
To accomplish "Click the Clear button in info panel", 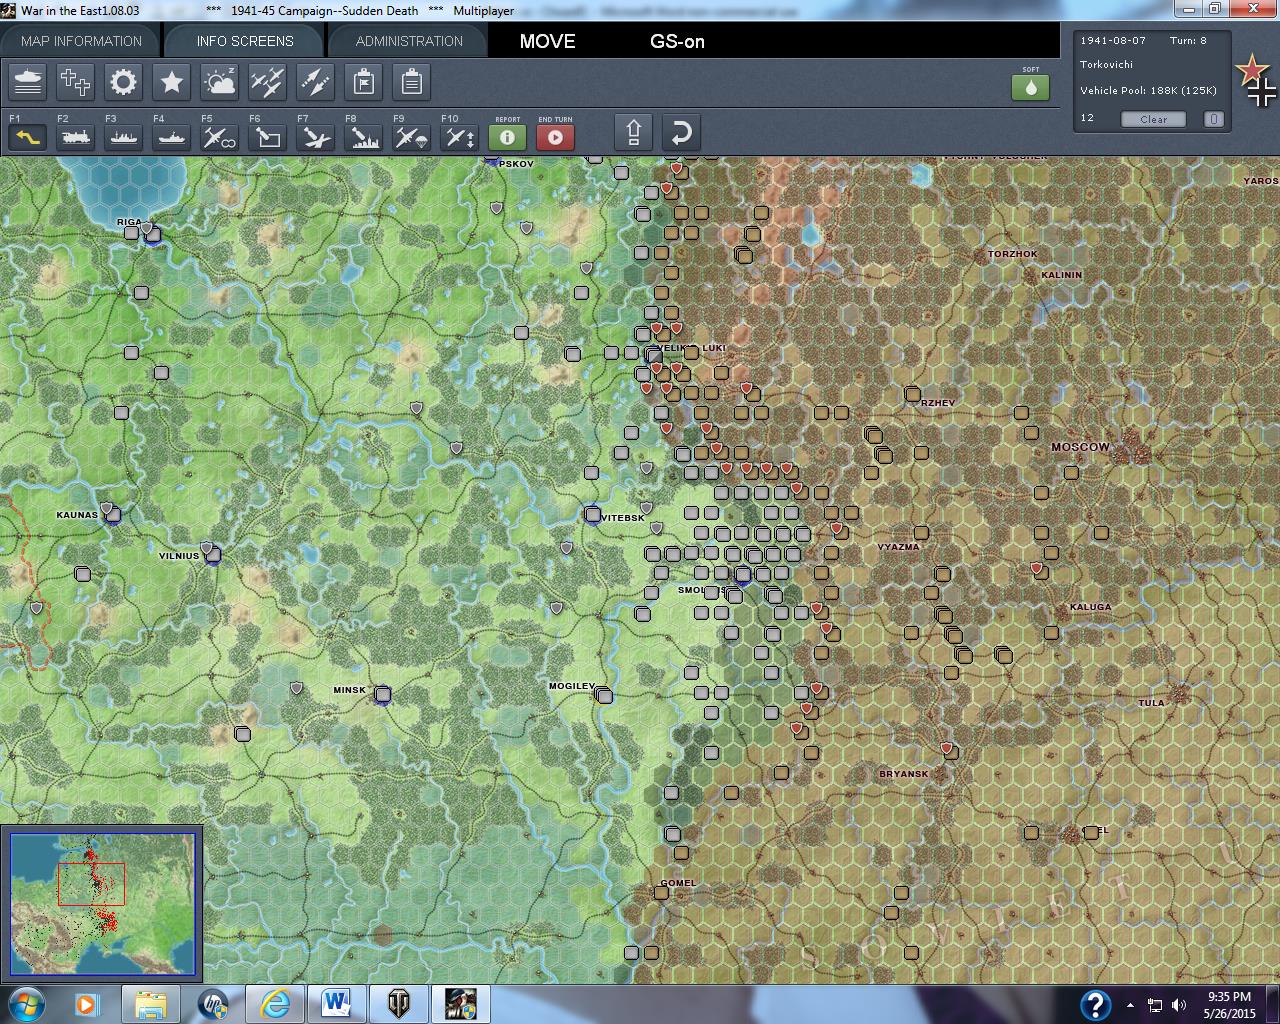I will click(x=1153, y=119).
